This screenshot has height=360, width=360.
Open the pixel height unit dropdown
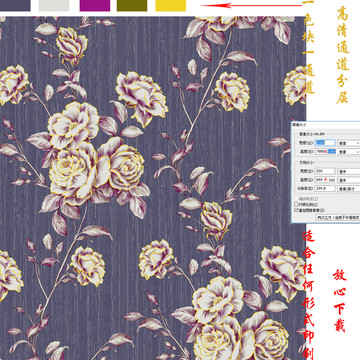349,152
